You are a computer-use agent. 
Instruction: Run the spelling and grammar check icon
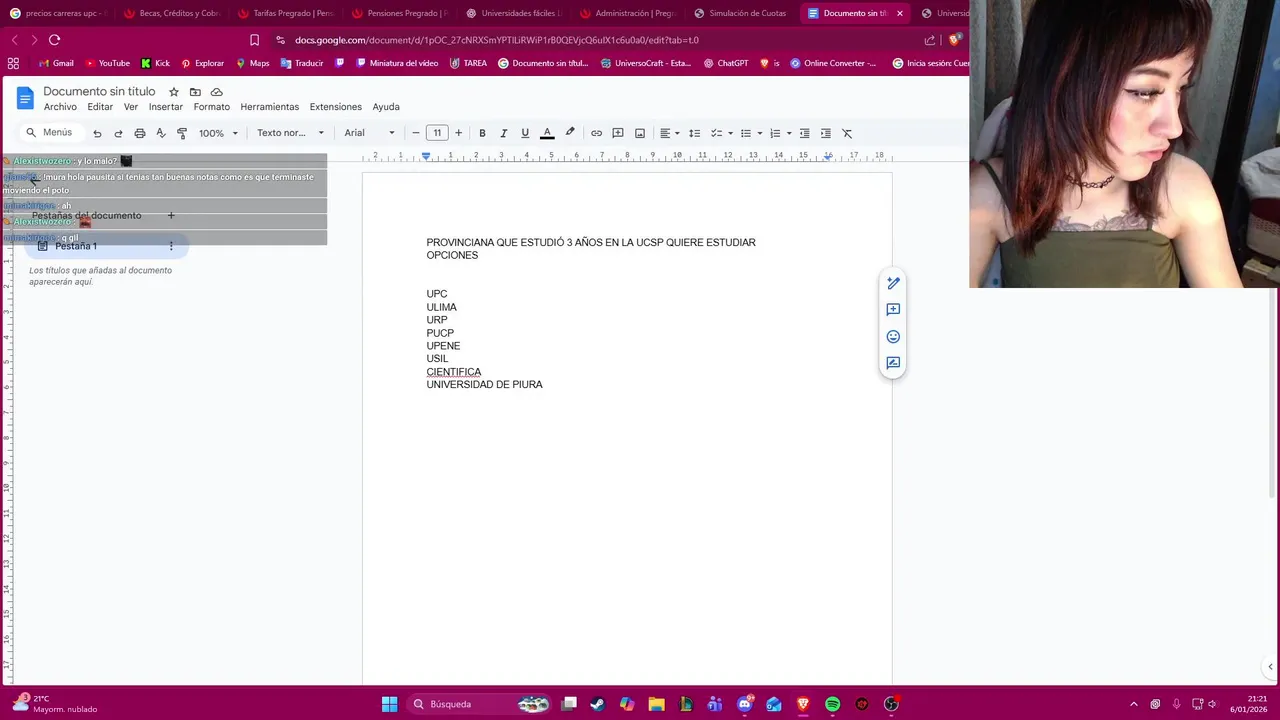tap(161, 133)
